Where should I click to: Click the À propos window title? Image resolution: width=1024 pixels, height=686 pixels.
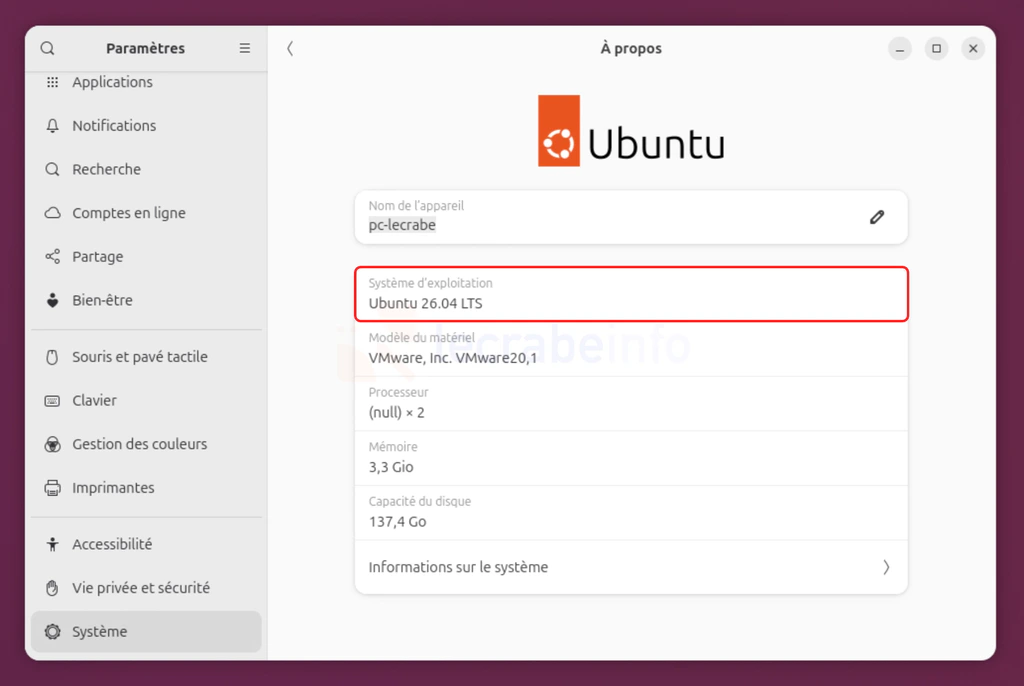[x=631, y=48]
